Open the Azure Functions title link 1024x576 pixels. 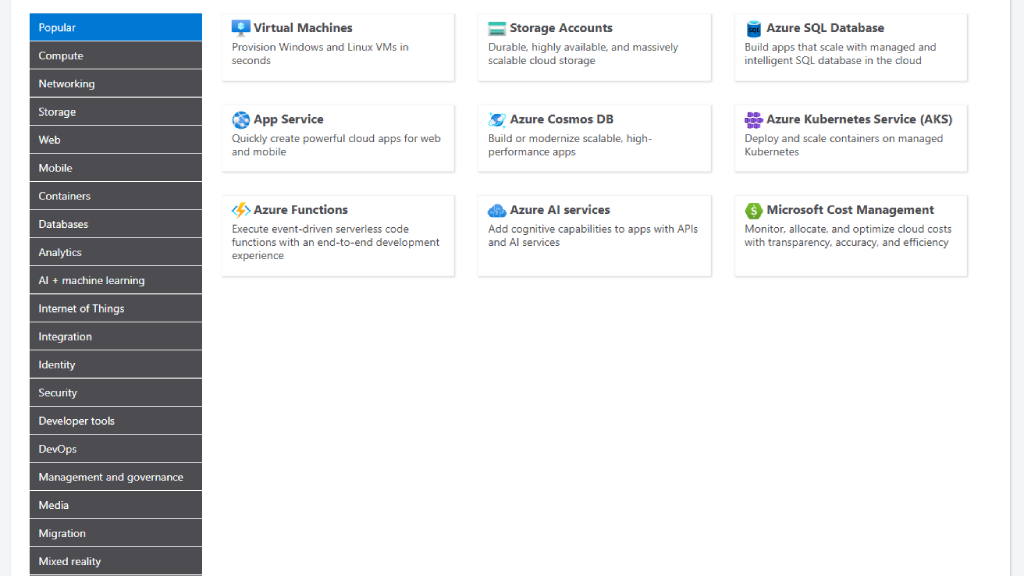coord(300,210)
